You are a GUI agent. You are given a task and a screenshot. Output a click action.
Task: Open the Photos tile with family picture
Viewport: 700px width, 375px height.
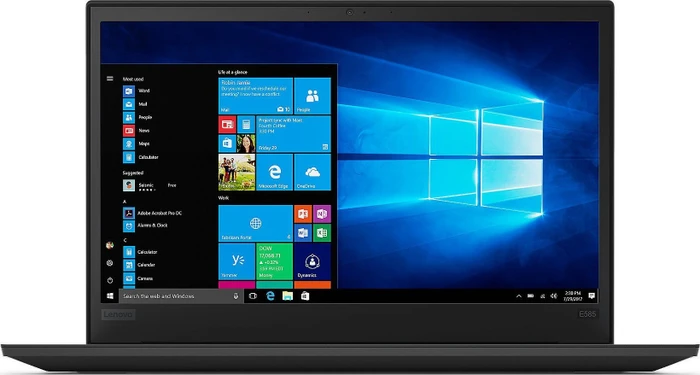click(237, 172)
